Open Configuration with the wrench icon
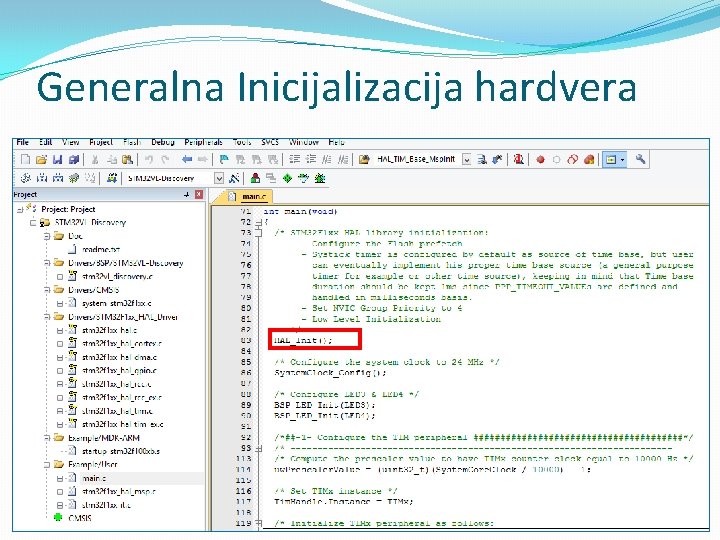Image resolution: width=720 pixels, height=540 pixels. coord(641,159)
